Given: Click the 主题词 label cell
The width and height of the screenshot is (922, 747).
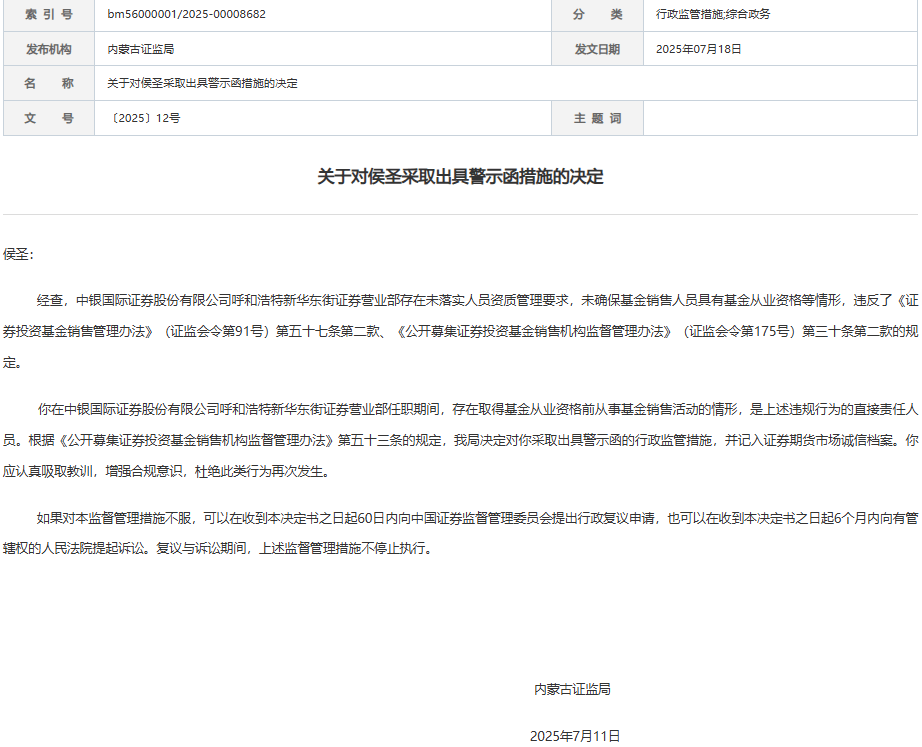Looking at the screenshot, I should pos(597,117).
